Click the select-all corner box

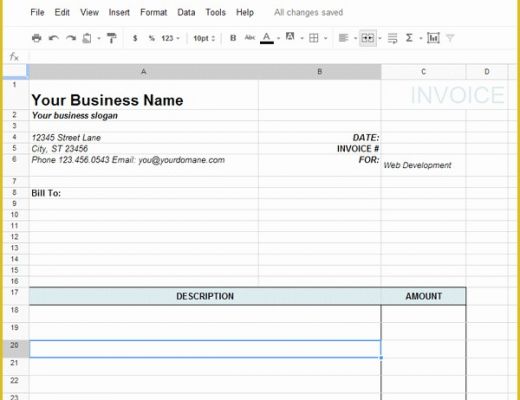[x=16, y=72]
